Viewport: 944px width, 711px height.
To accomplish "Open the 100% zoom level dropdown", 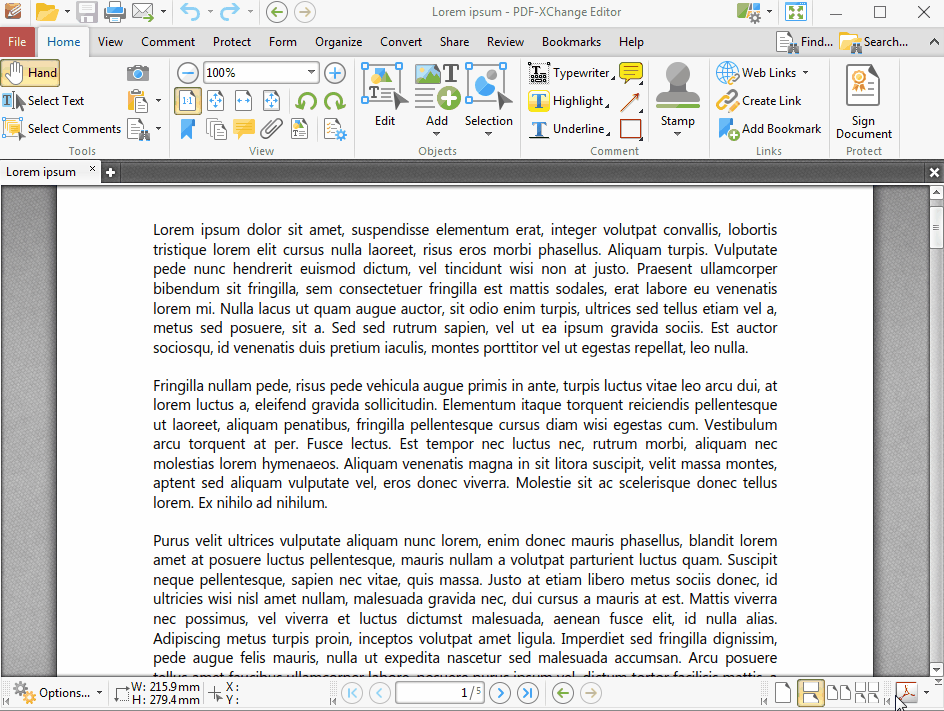I will point(311,73).
